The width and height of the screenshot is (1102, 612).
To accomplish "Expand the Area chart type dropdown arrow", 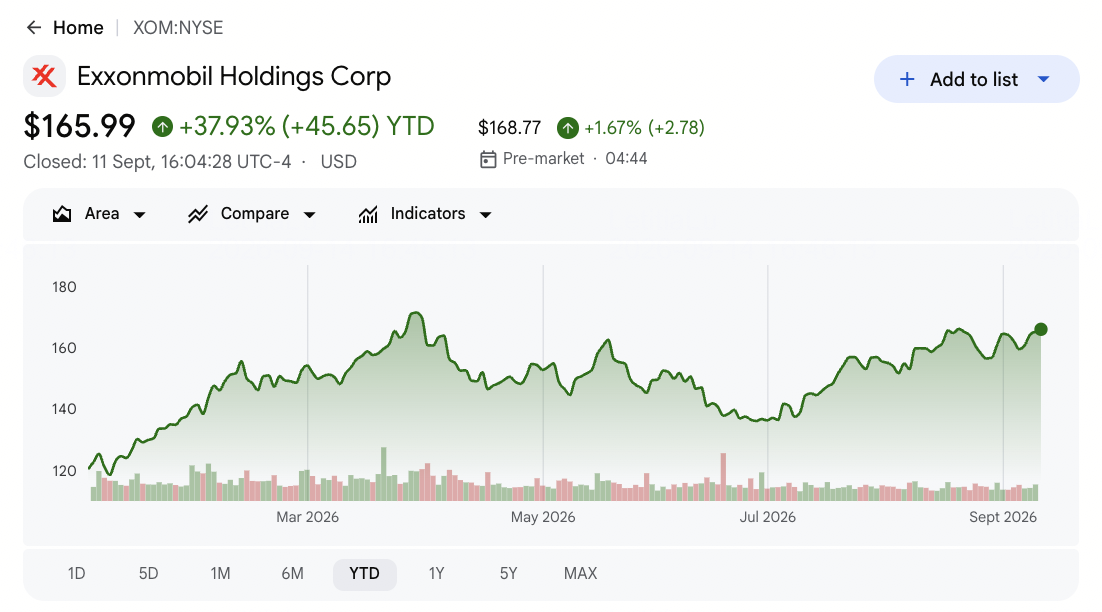I will (139, 214).
